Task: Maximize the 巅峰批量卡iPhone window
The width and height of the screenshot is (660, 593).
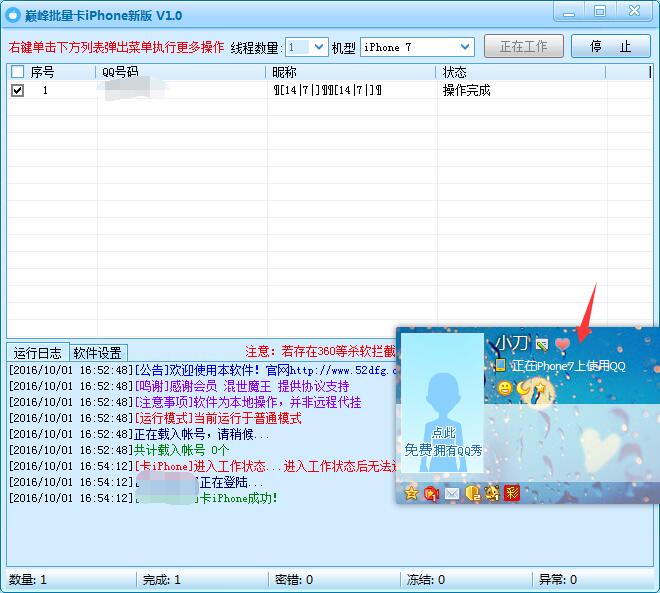Action: pyautogui.click(x=600, y=11)
